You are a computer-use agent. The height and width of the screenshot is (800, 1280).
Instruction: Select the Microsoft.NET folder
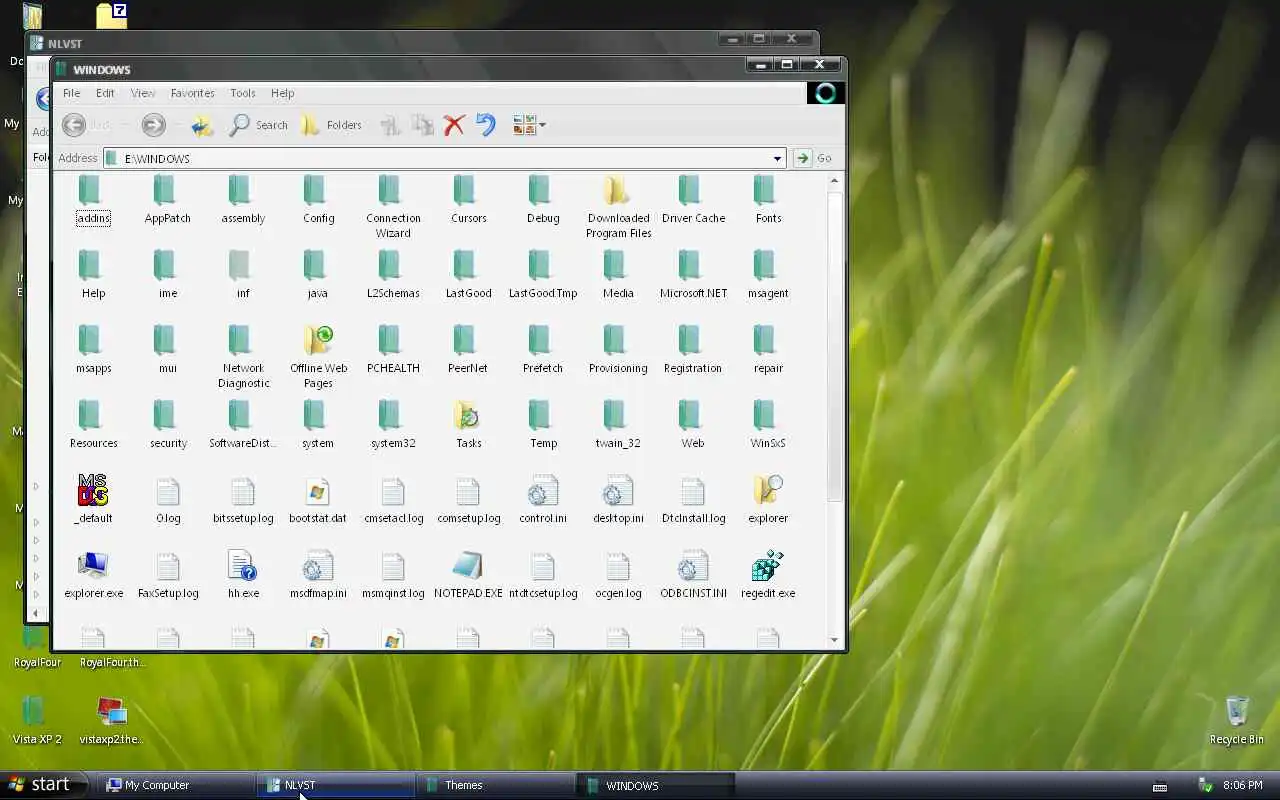tap(693, 275)
